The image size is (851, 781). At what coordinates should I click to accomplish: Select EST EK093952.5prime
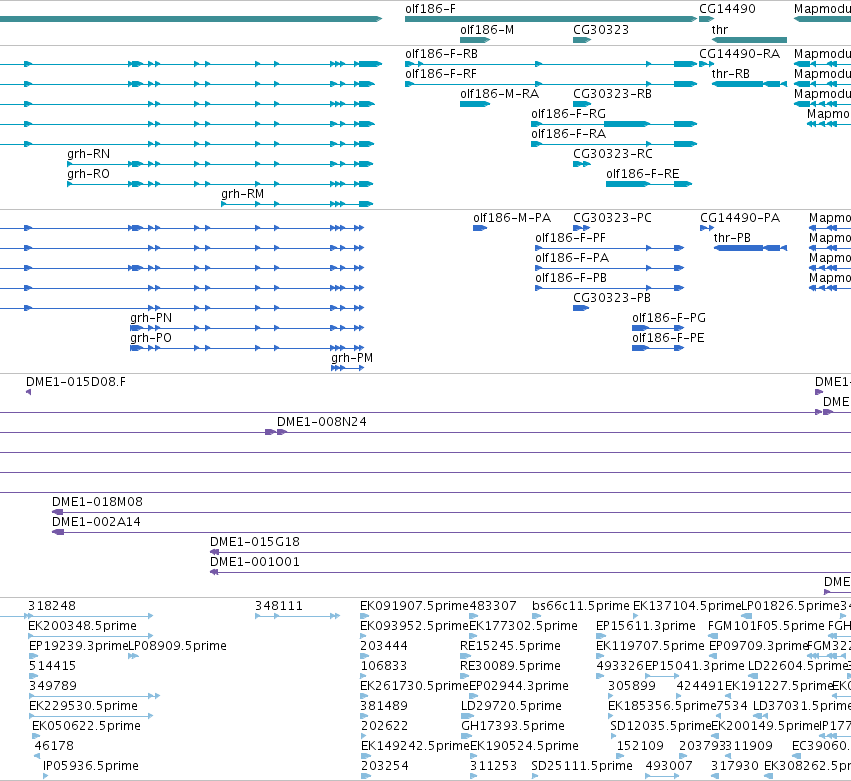(x=365, y=636)
